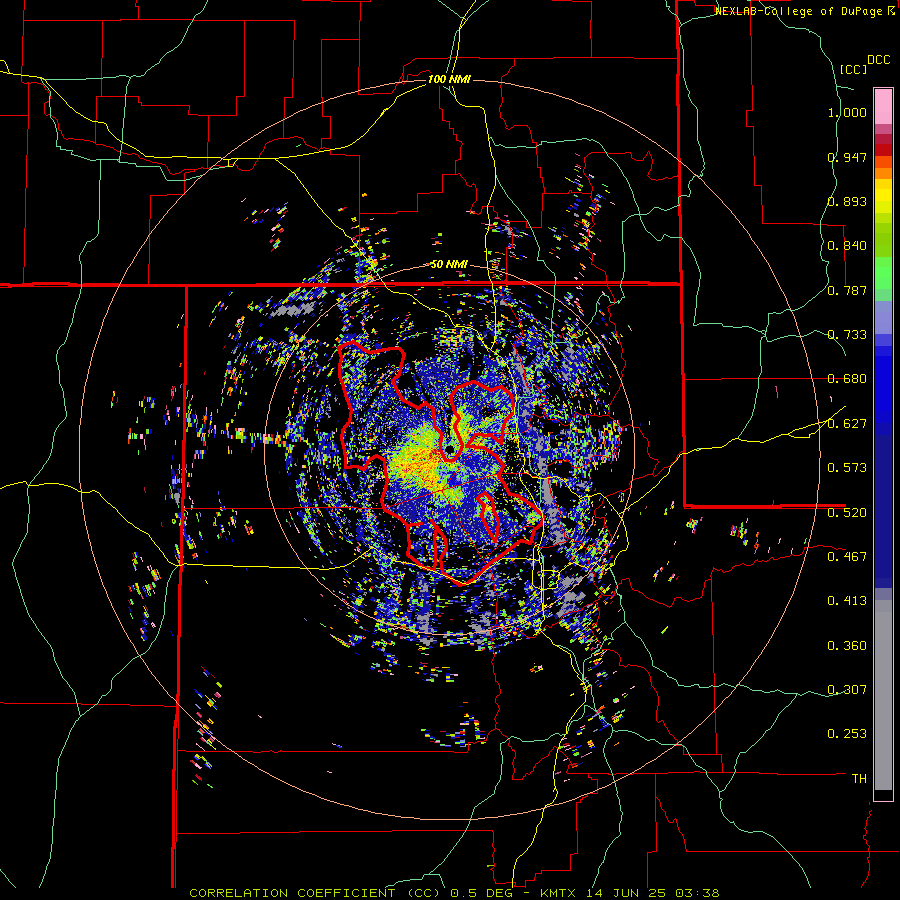Click the NEXLAB-College of DuPage label

click(x=798, y=11)
